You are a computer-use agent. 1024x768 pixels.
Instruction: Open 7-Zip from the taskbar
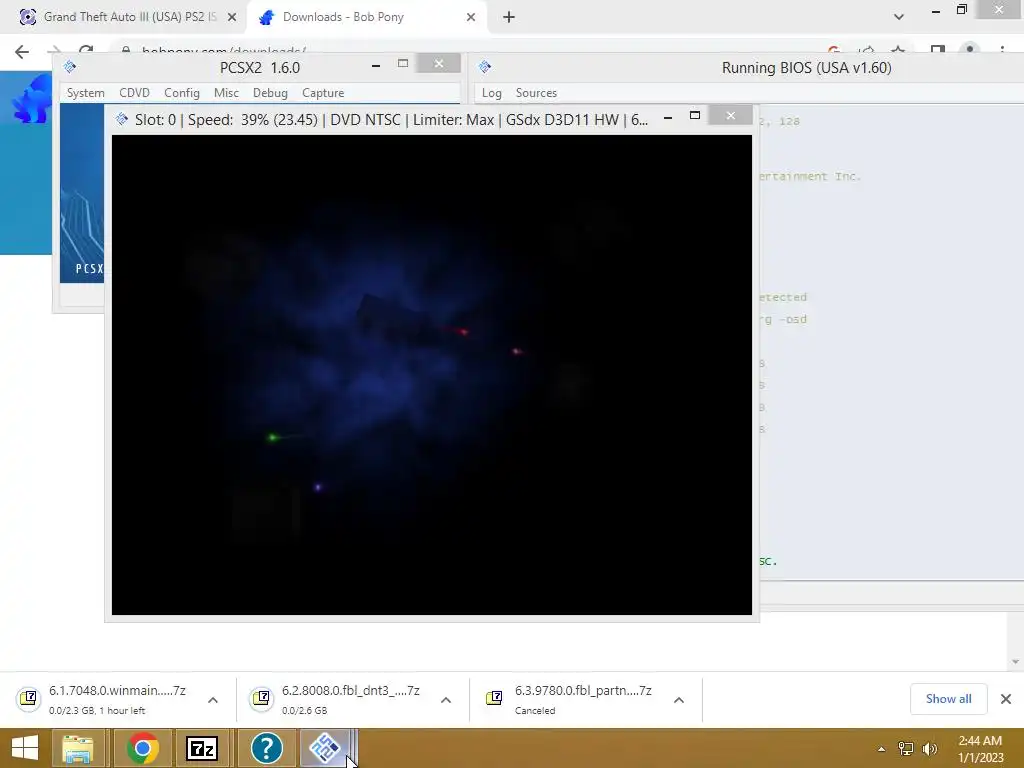pyautogui.click(x=202, y=748)
